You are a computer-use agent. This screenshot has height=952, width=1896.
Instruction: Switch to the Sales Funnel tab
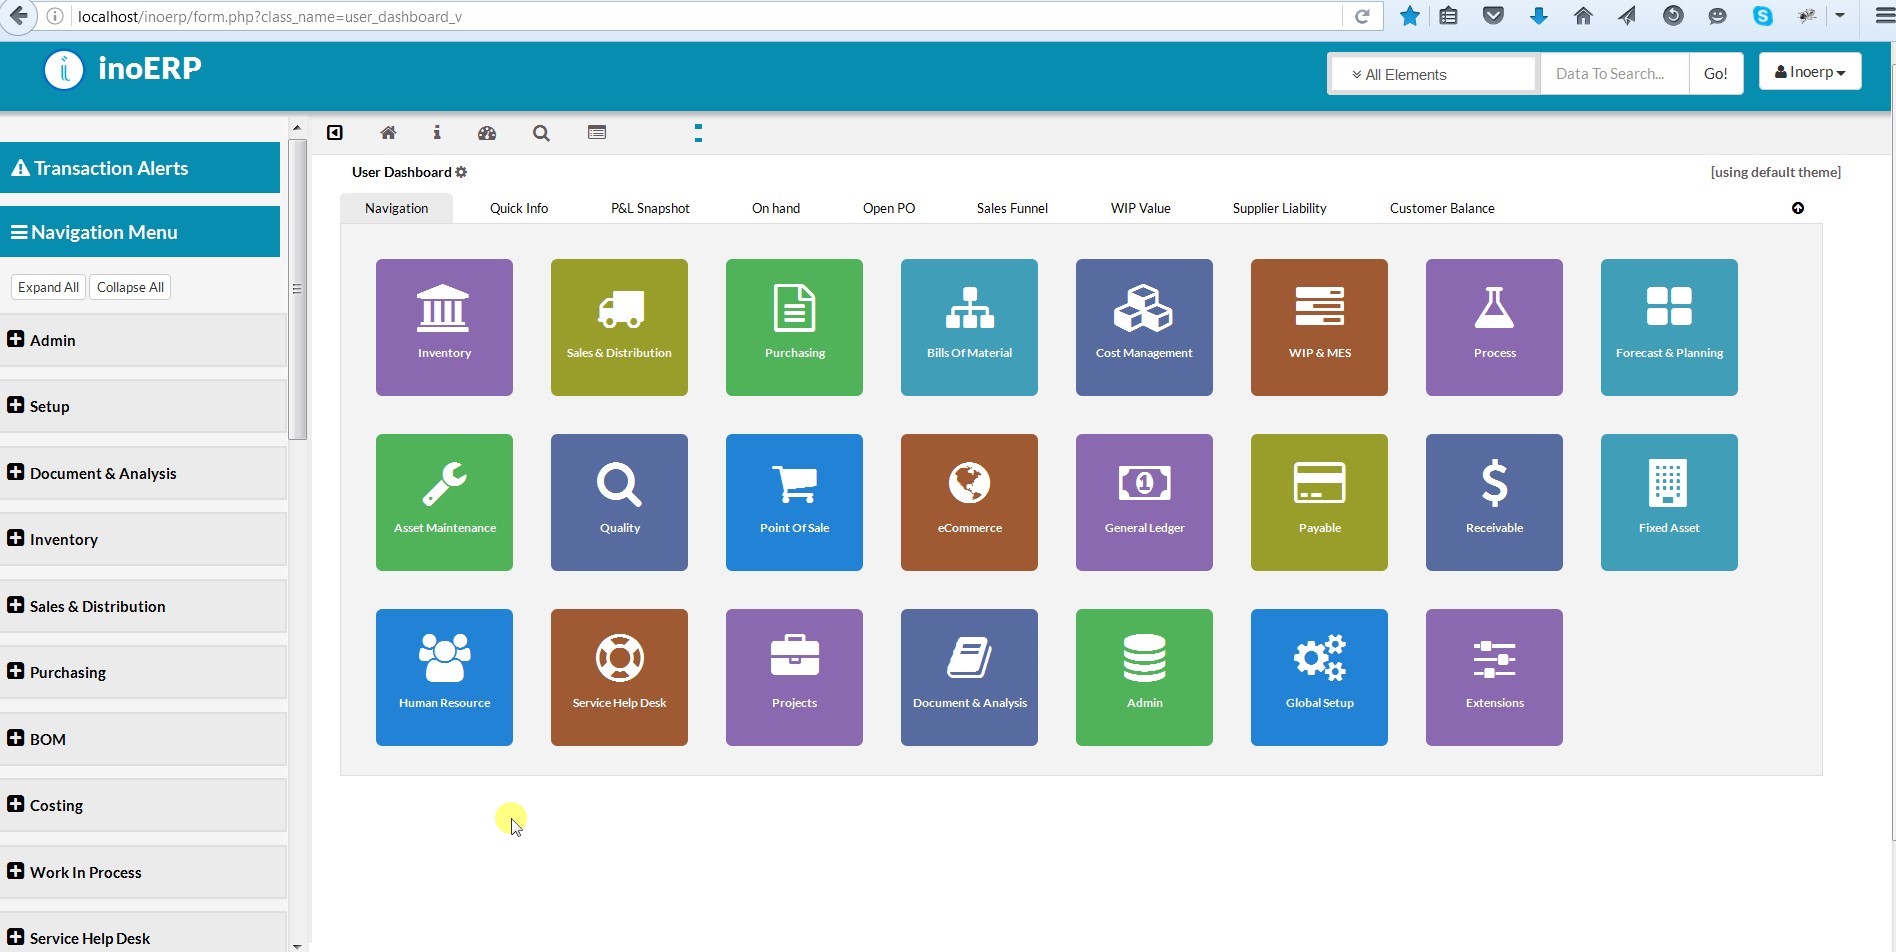pyautogui.click(x=1012, y=208)
